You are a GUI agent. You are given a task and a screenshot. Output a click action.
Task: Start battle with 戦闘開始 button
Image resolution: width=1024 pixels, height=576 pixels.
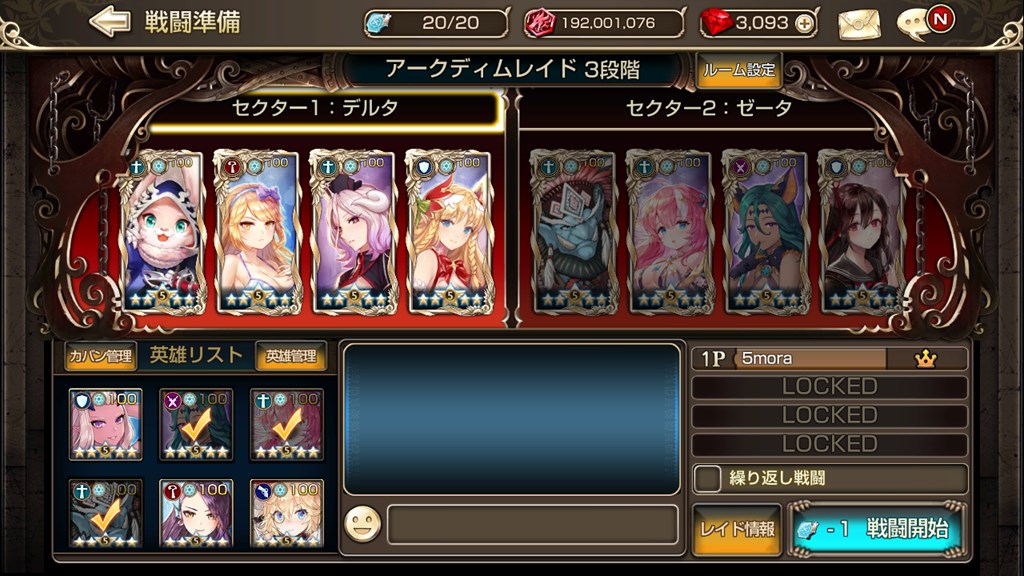click(x=876, y=529)
